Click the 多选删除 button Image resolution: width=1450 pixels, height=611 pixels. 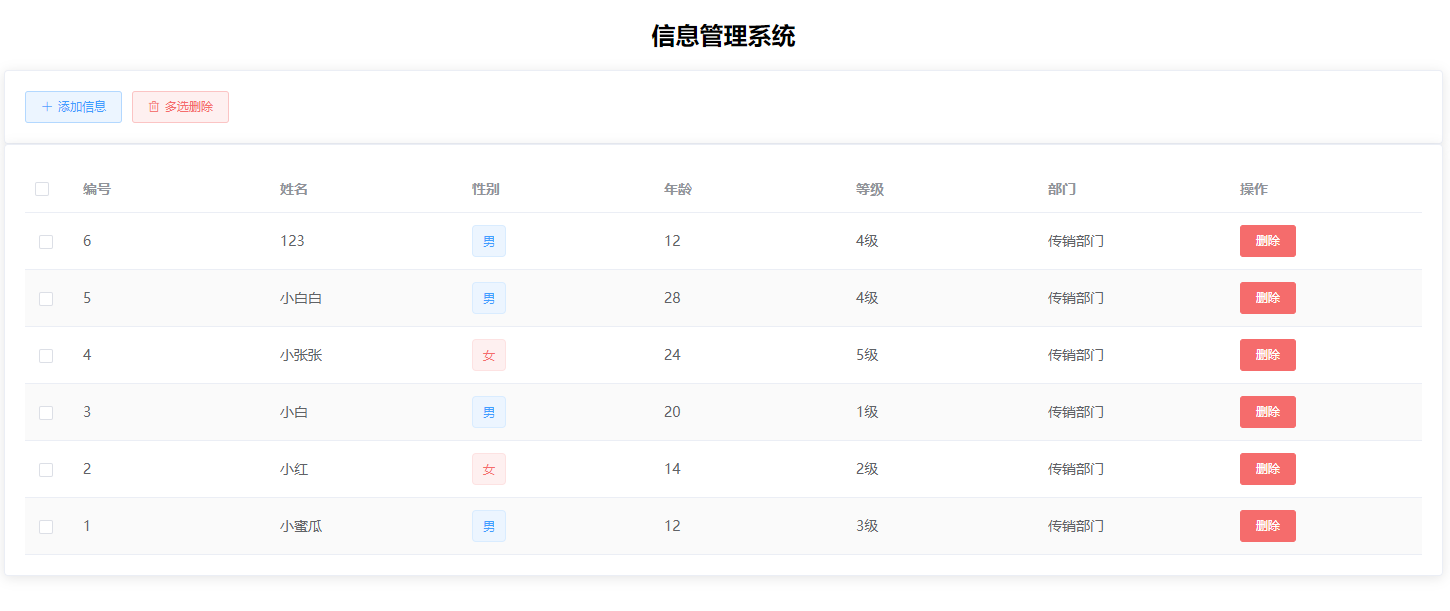click(x=180, y=106)
